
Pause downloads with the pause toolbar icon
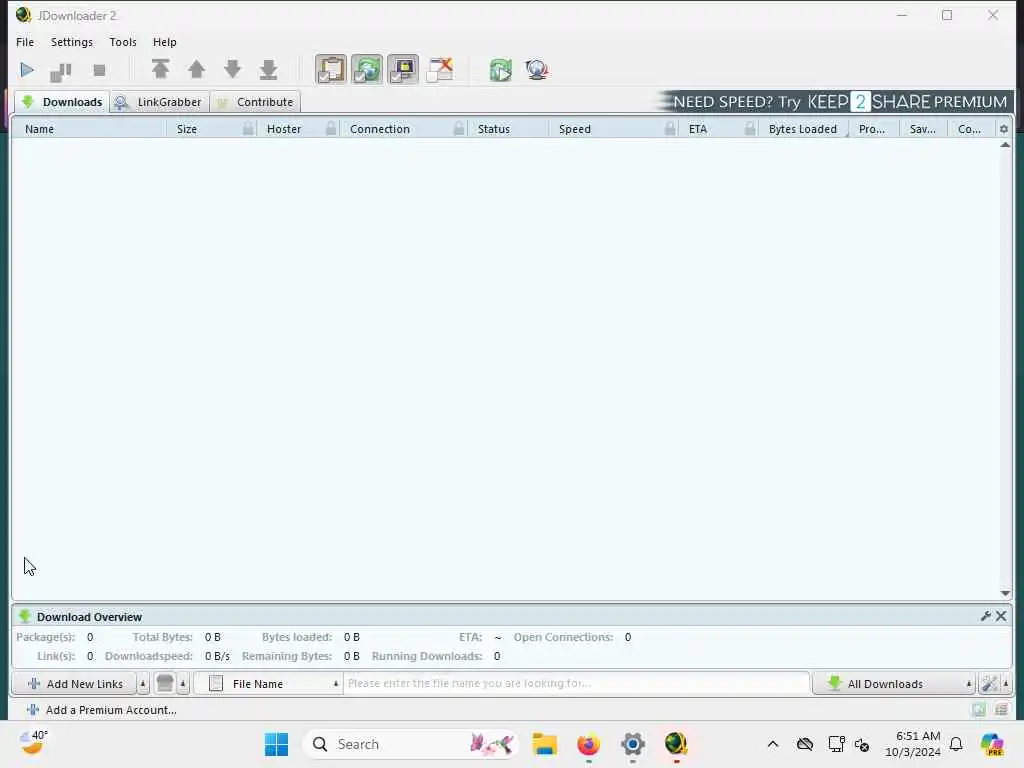[x=61, y=71]
